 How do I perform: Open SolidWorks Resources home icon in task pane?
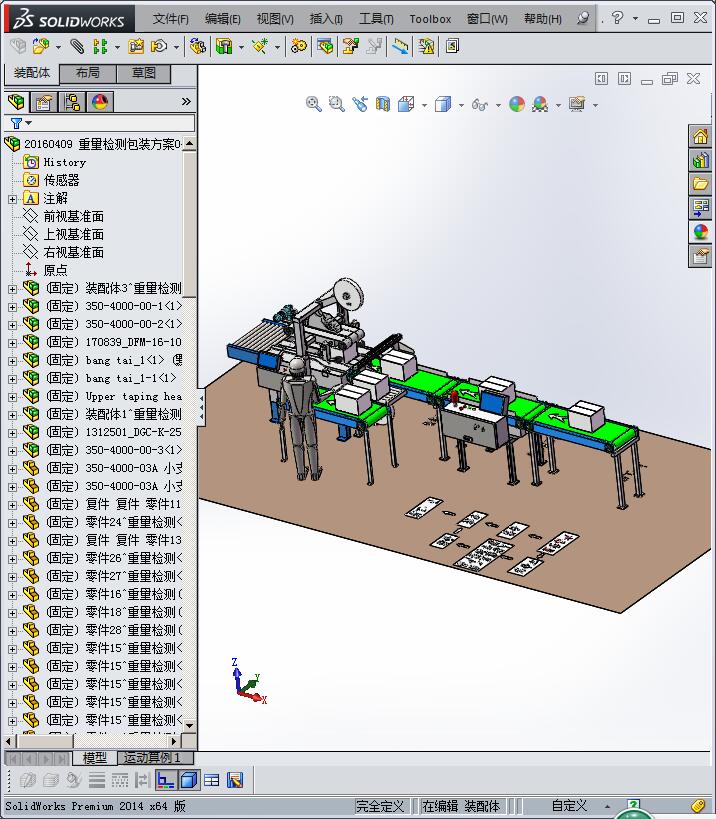pos(700,137)
